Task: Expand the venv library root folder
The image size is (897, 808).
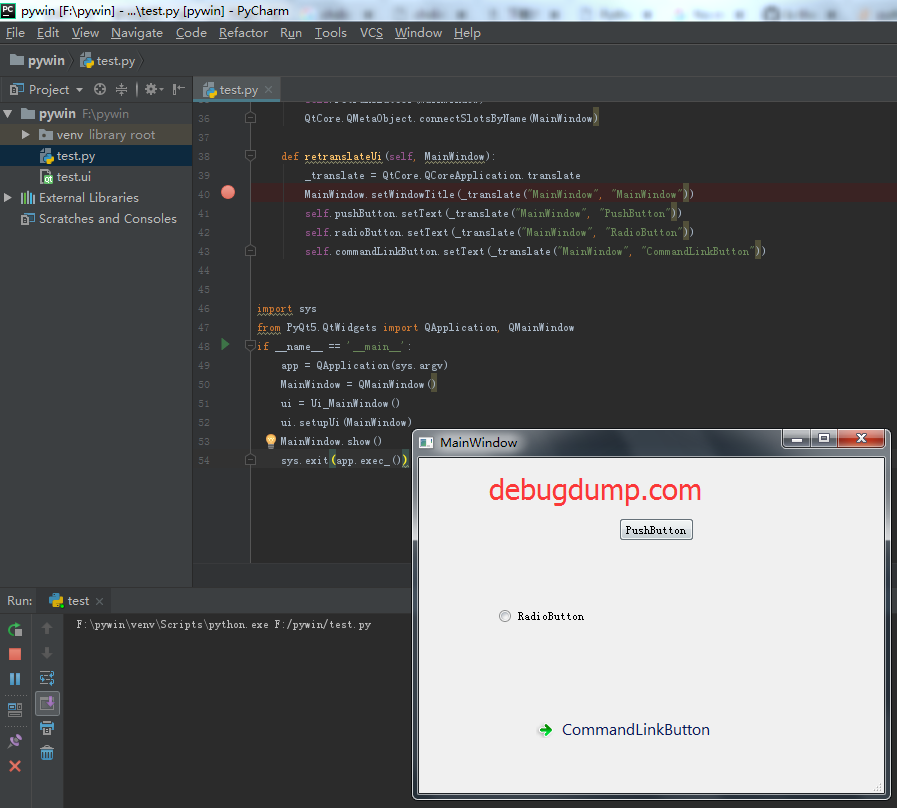Action: coord(25,134)
